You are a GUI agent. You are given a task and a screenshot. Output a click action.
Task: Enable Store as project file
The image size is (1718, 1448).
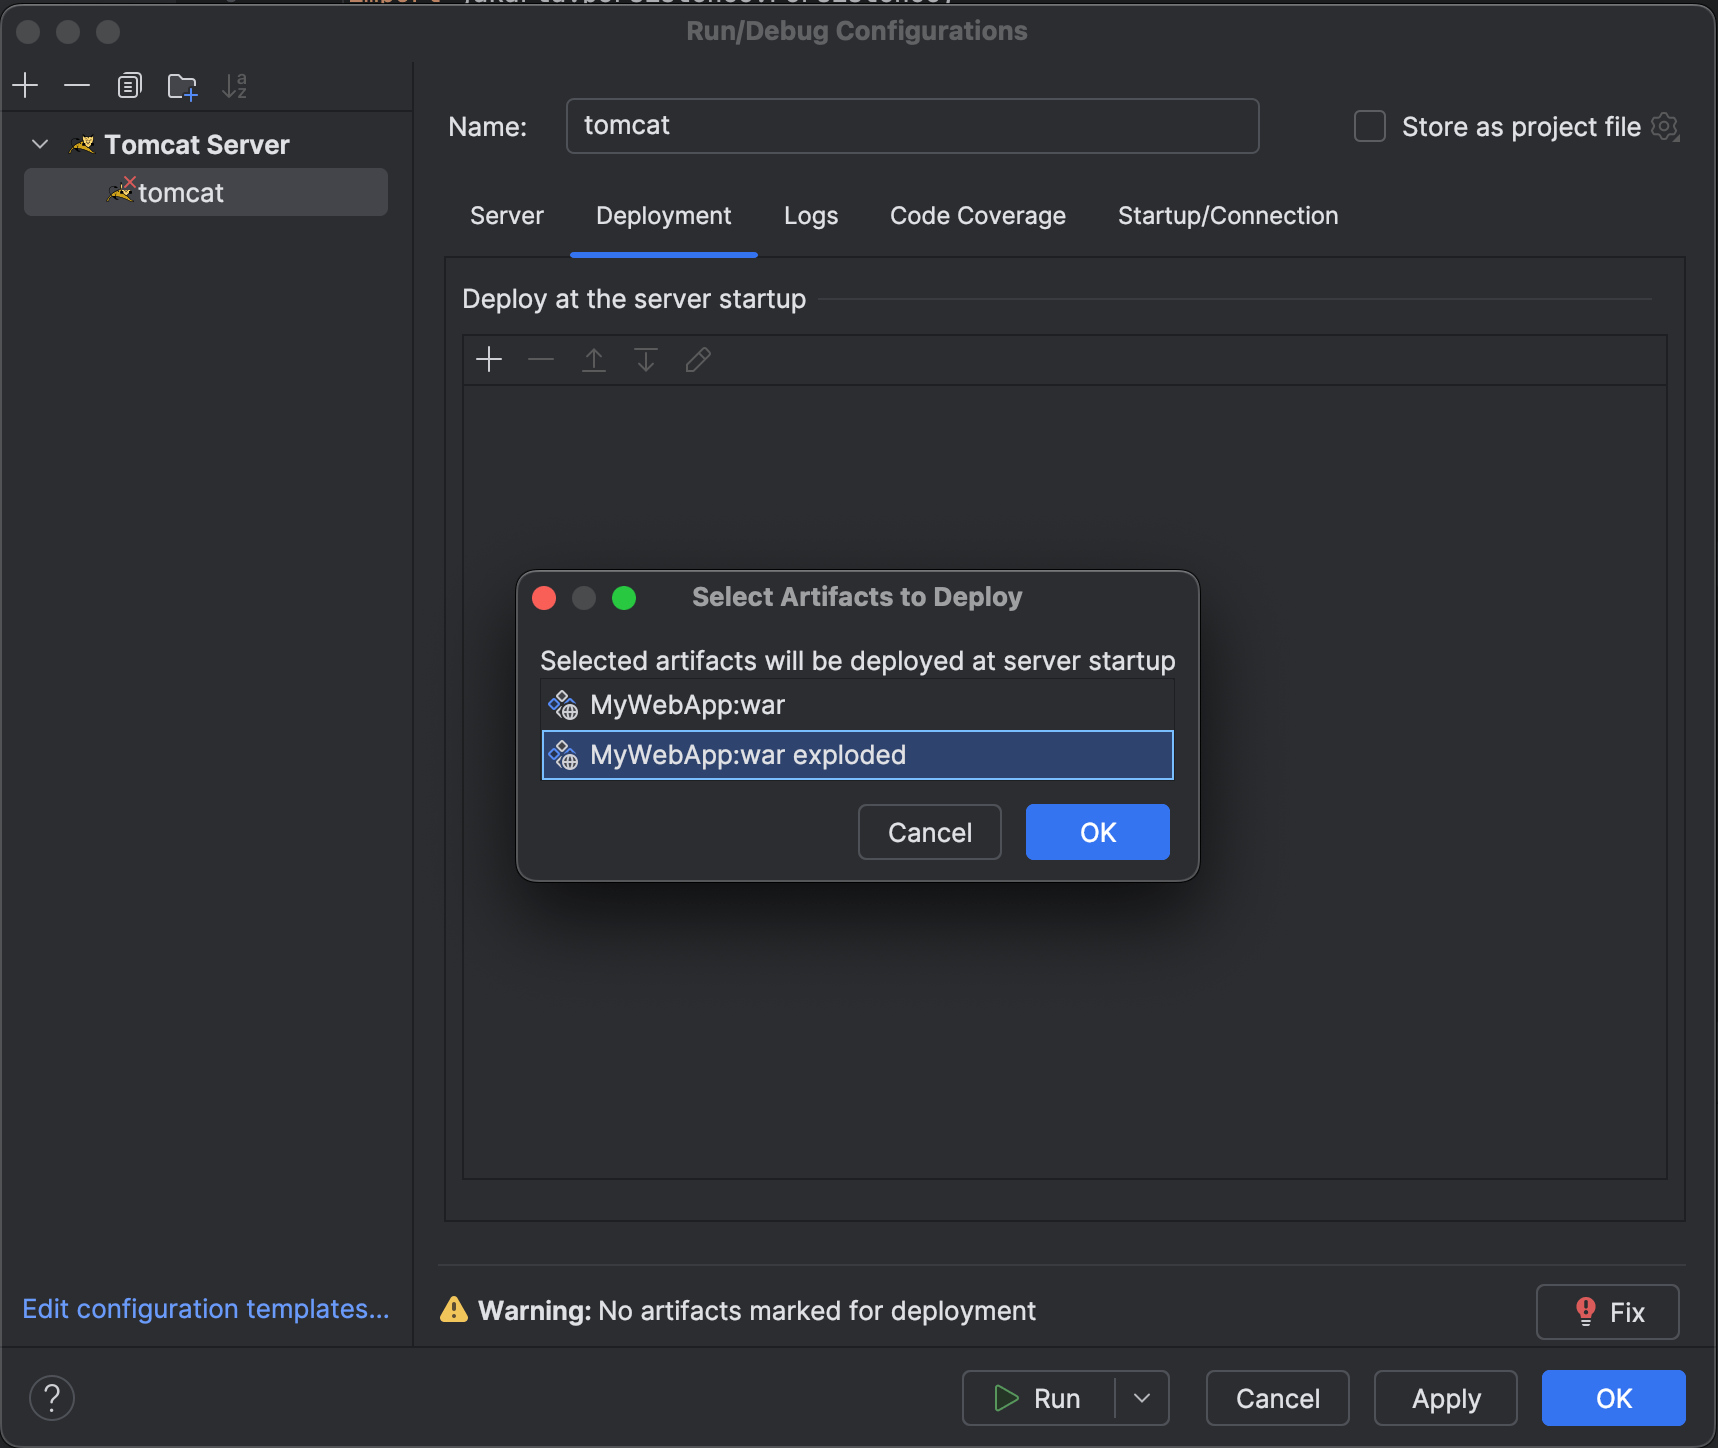[x=1369, y=126]
